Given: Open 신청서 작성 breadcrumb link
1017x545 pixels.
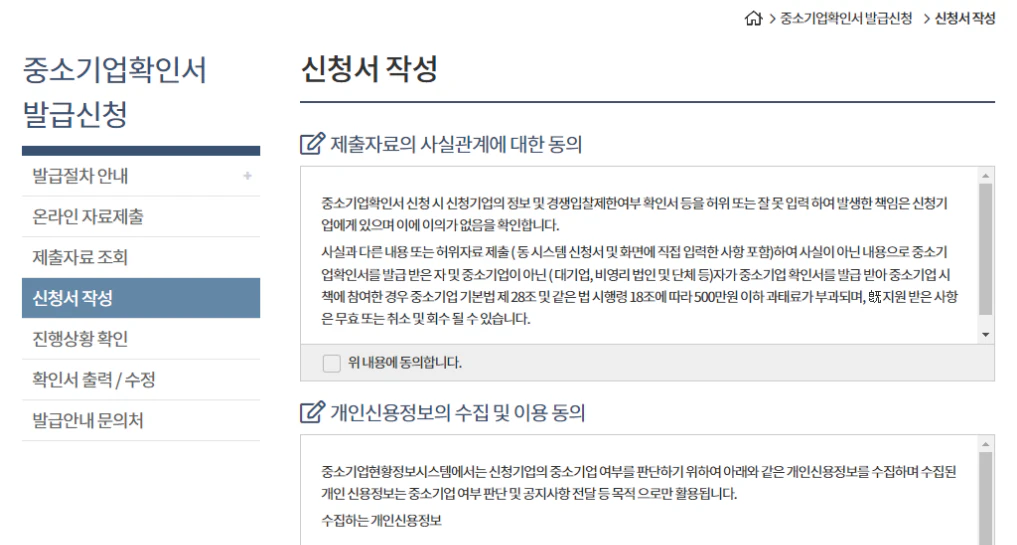Looking at the screenshot, I should pos(964,18).
